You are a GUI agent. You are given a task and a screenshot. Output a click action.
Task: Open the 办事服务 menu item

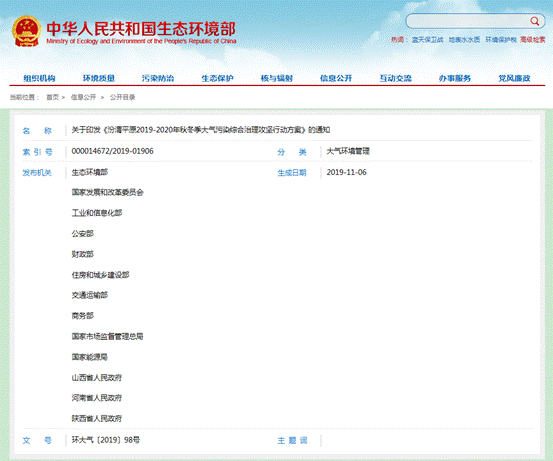[x=455, y=78]
